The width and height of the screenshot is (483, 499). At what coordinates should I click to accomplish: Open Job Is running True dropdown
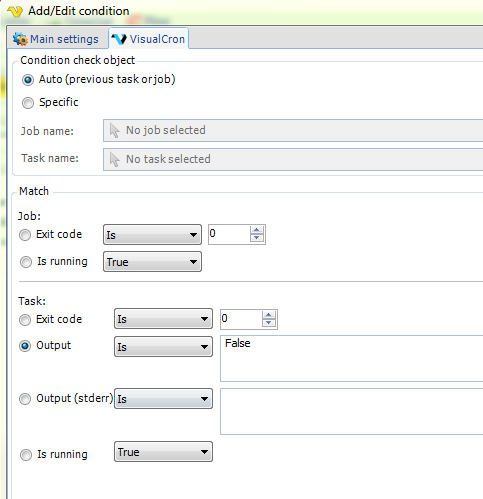(x=152, y=262)
